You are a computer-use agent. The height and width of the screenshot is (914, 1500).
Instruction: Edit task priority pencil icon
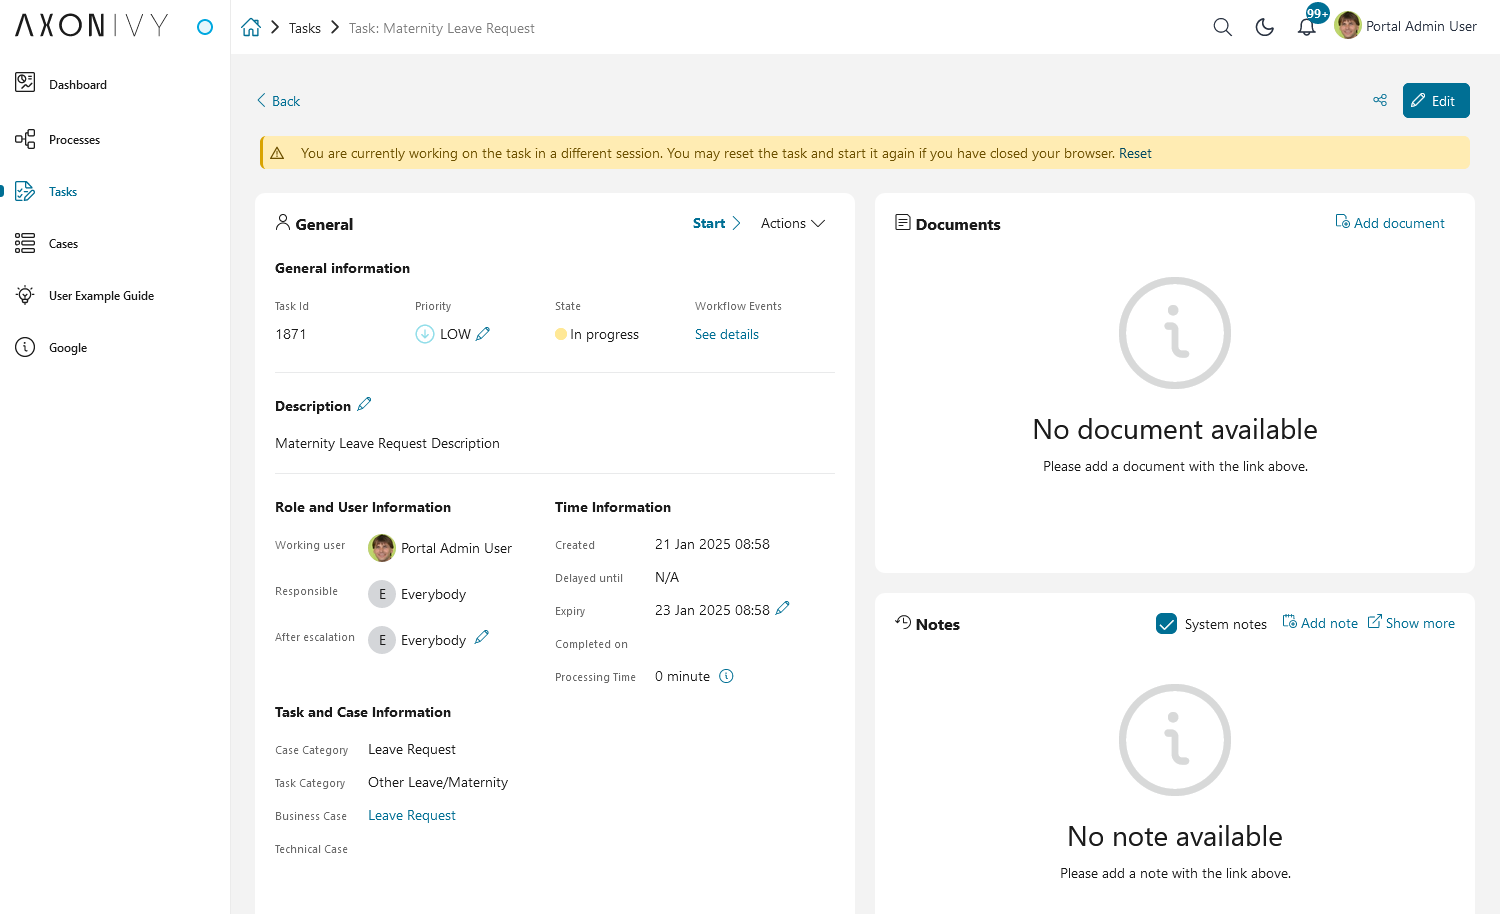[483, 334]
